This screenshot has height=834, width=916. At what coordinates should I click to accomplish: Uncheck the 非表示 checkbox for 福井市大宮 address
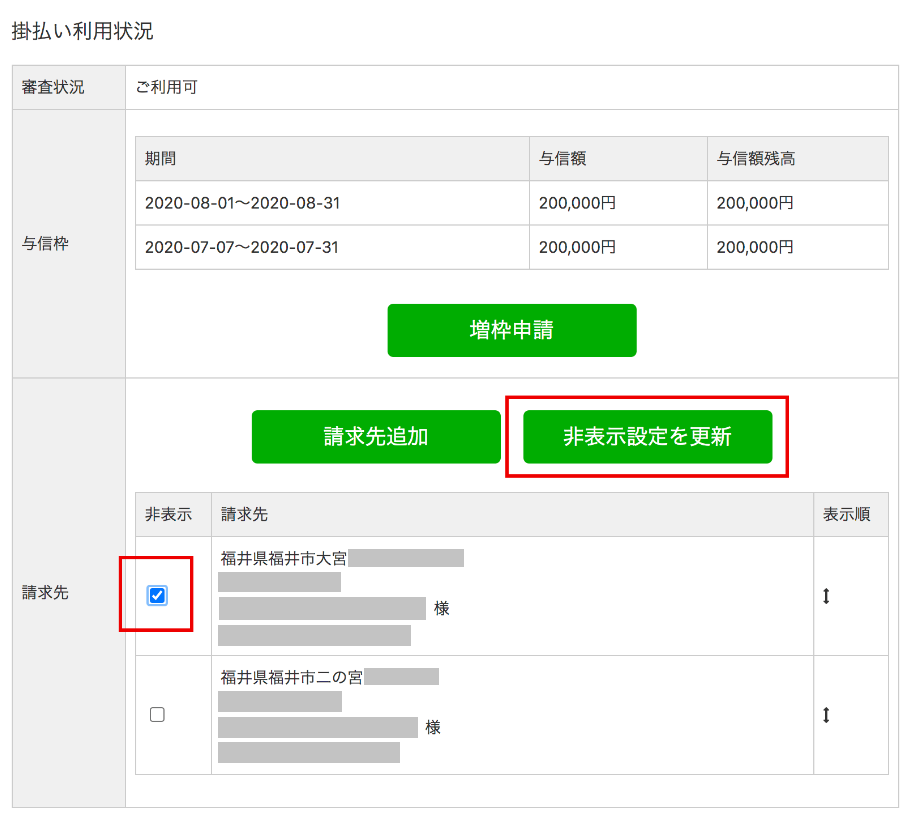click(157, 595)
